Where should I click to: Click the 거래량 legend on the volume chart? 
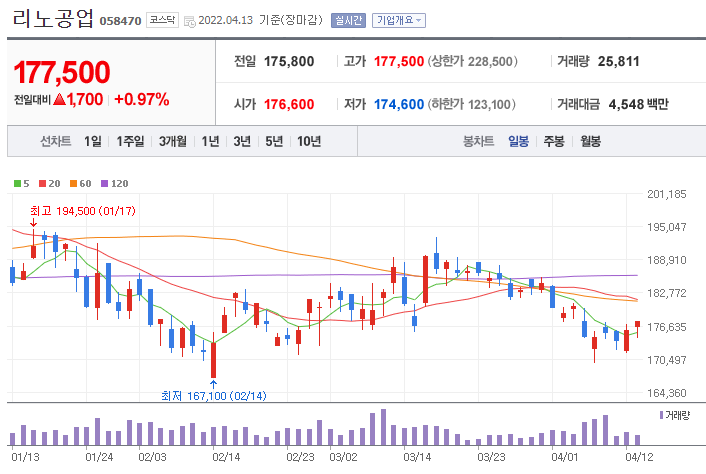pos(674,415)
